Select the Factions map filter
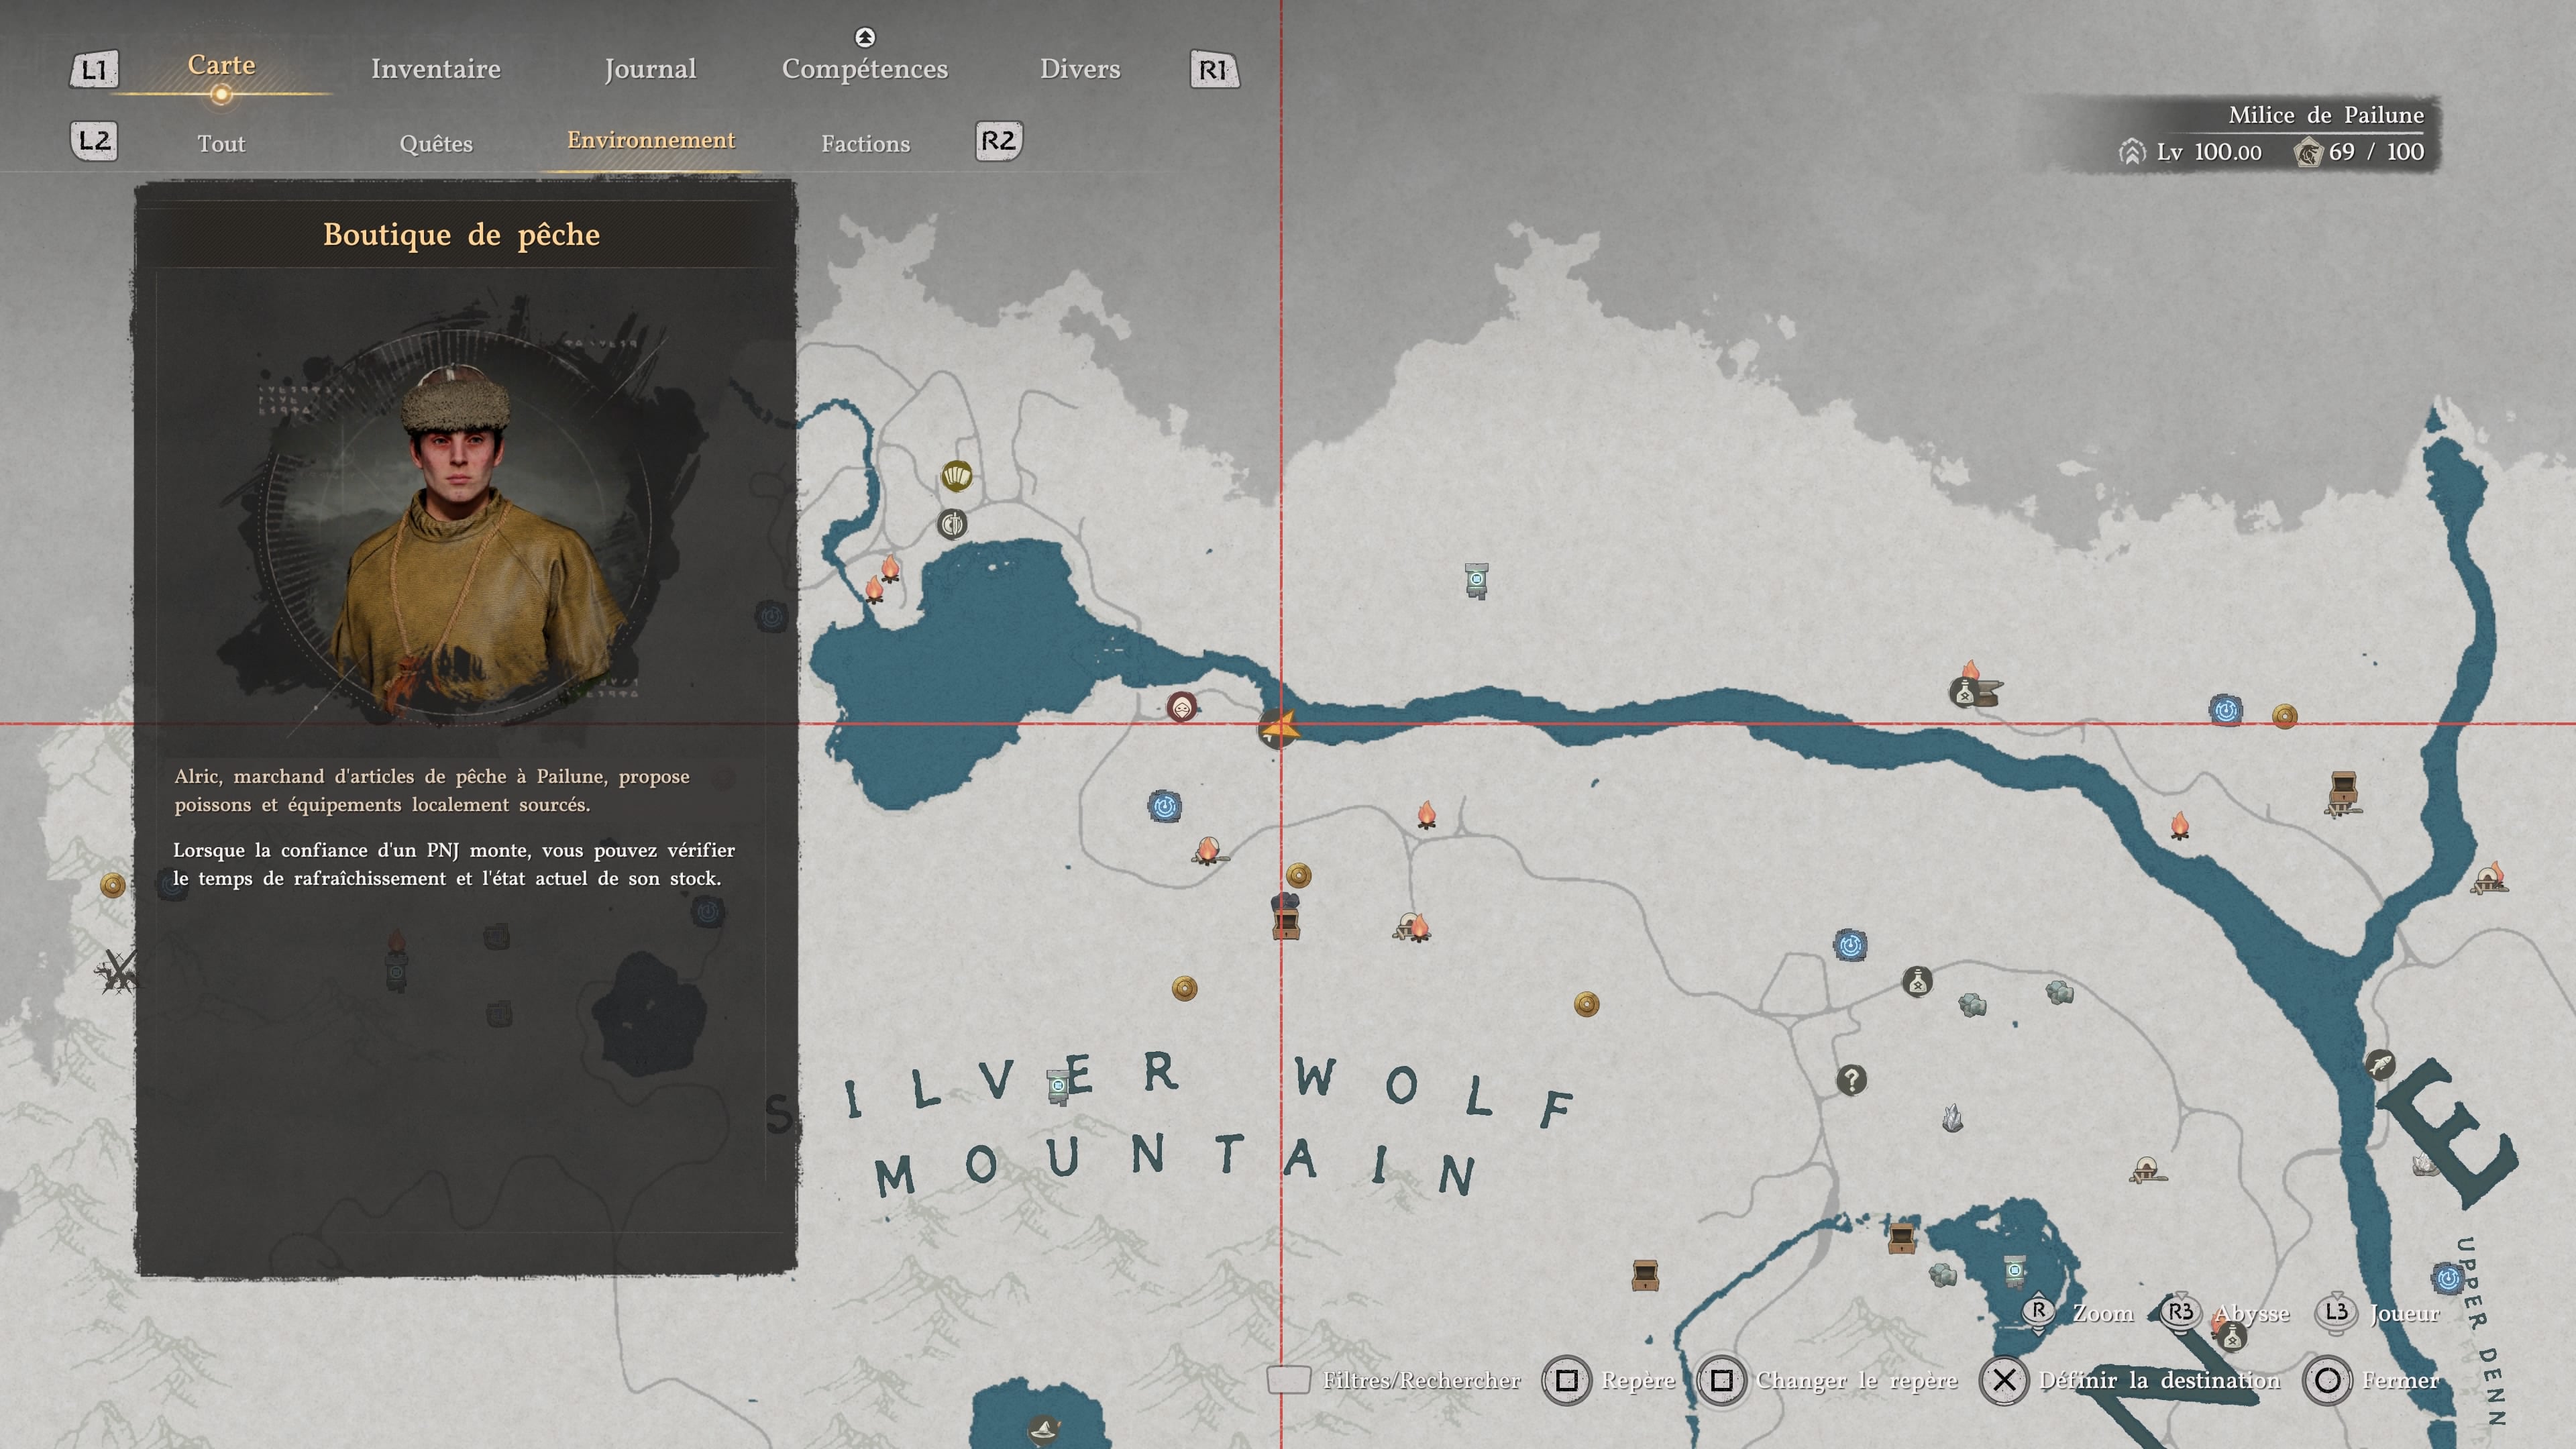Image resolution: width=2576 pixels, height=1449 pixels. (x=866, y=144)
